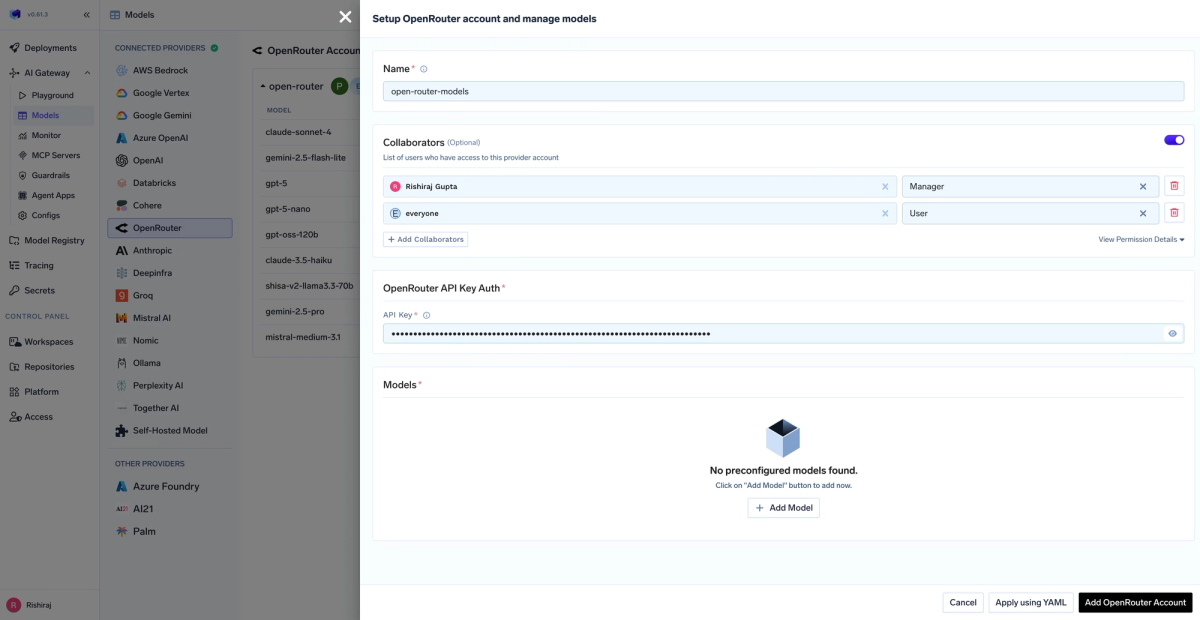The width and height of the screenshot is (1200, 620).
Task: Collapse the sidebar with double-chevron icon
Action: click(x=86, y=15)
